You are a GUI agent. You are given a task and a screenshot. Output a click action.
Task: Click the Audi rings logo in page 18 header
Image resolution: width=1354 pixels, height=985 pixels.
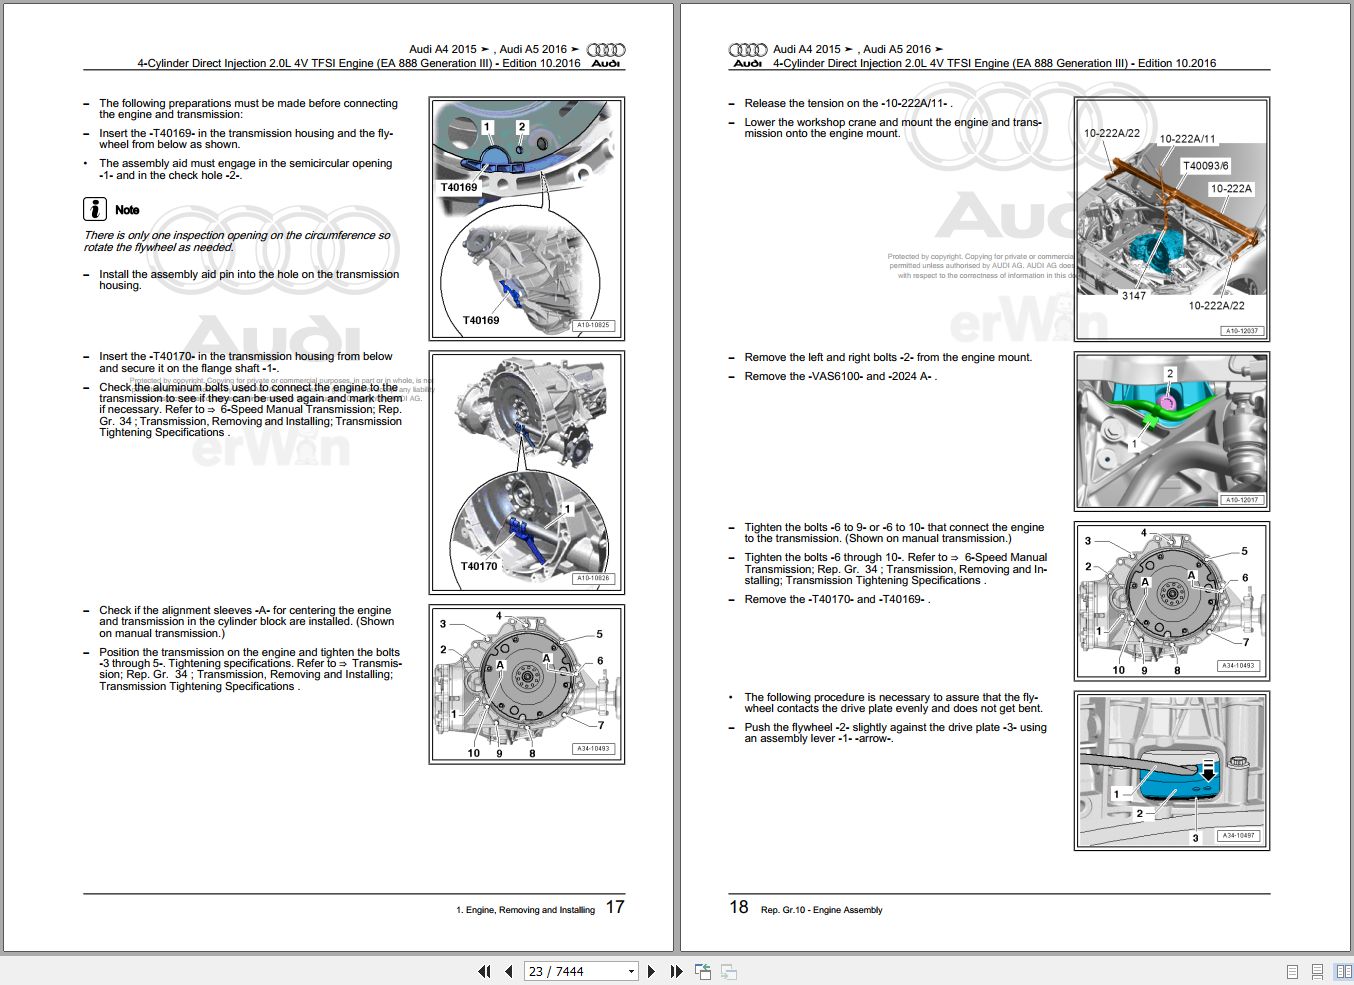coord(748,50)
